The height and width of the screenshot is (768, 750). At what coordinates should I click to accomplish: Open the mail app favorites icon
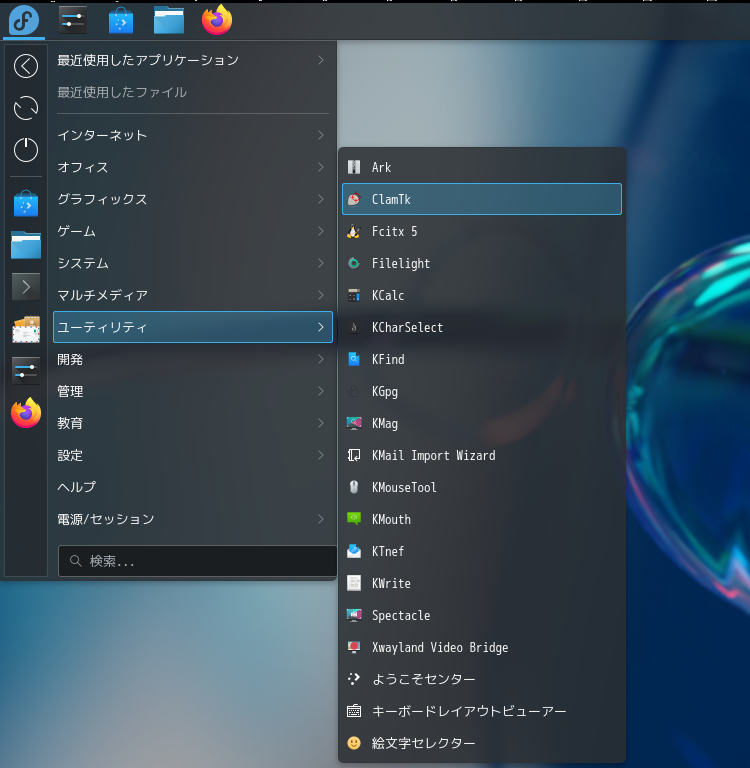(x=26, y=329)
